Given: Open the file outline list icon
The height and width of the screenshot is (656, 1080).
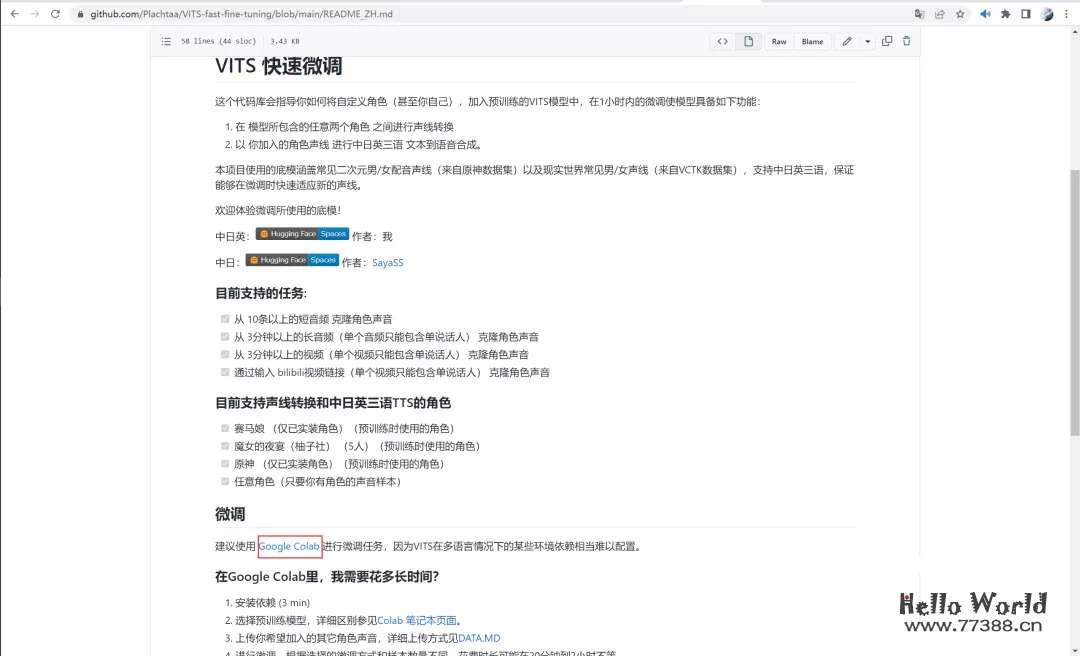Looking at the screenshot, I should (x=166, y=41).
